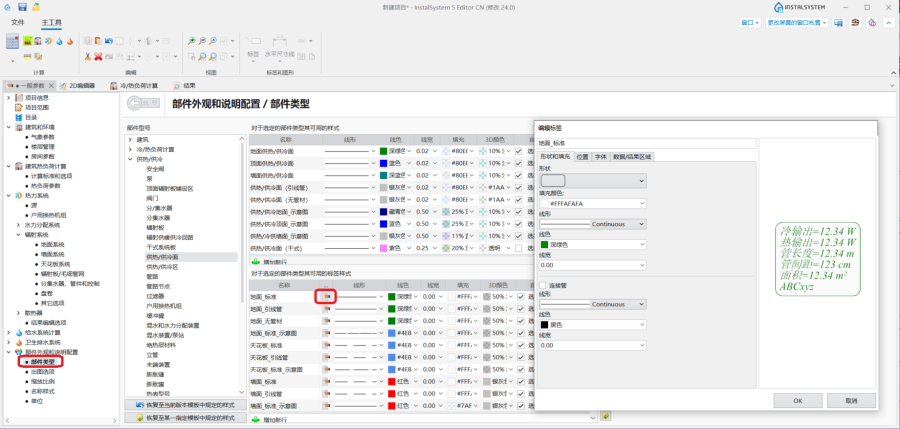Image resolution: width=900 pixels, height=429 pixels.
Task: Open the 数据/结果区域 tab in dialog
Action: coord(632,156)
